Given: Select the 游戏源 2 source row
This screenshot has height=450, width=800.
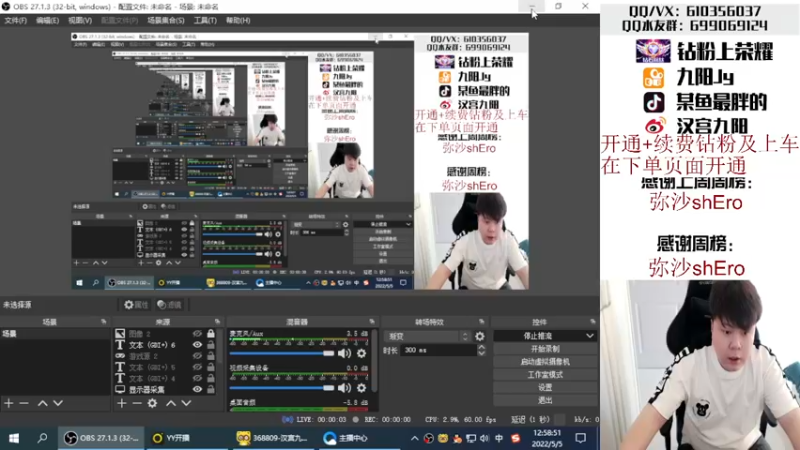Looking at the screenshot, I should click(x=165, y=356).
